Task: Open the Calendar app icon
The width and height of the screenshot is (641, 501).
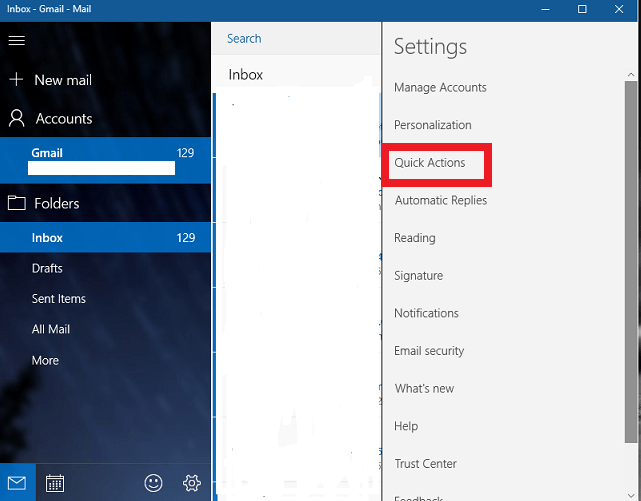Action: tap(55, 483)
